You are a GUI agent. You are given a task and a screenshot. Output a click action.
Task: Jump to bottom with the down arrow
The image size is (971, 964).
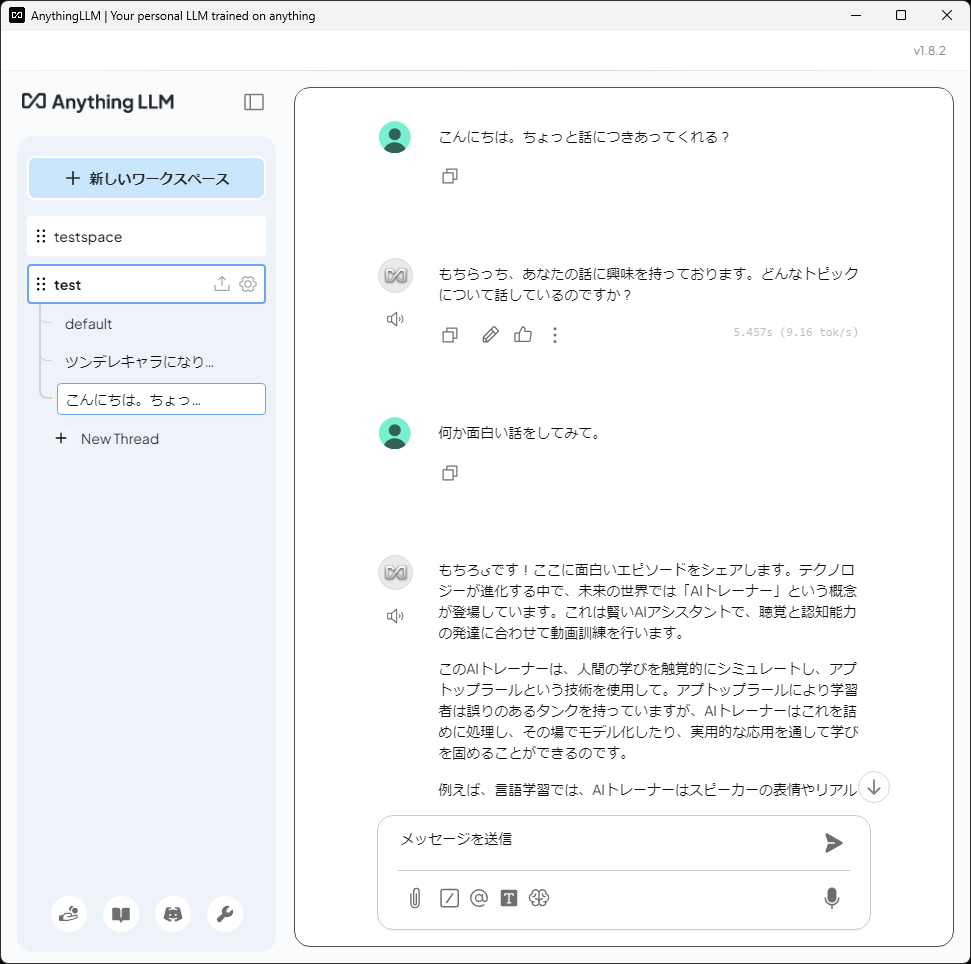click(x=873, y=787)
